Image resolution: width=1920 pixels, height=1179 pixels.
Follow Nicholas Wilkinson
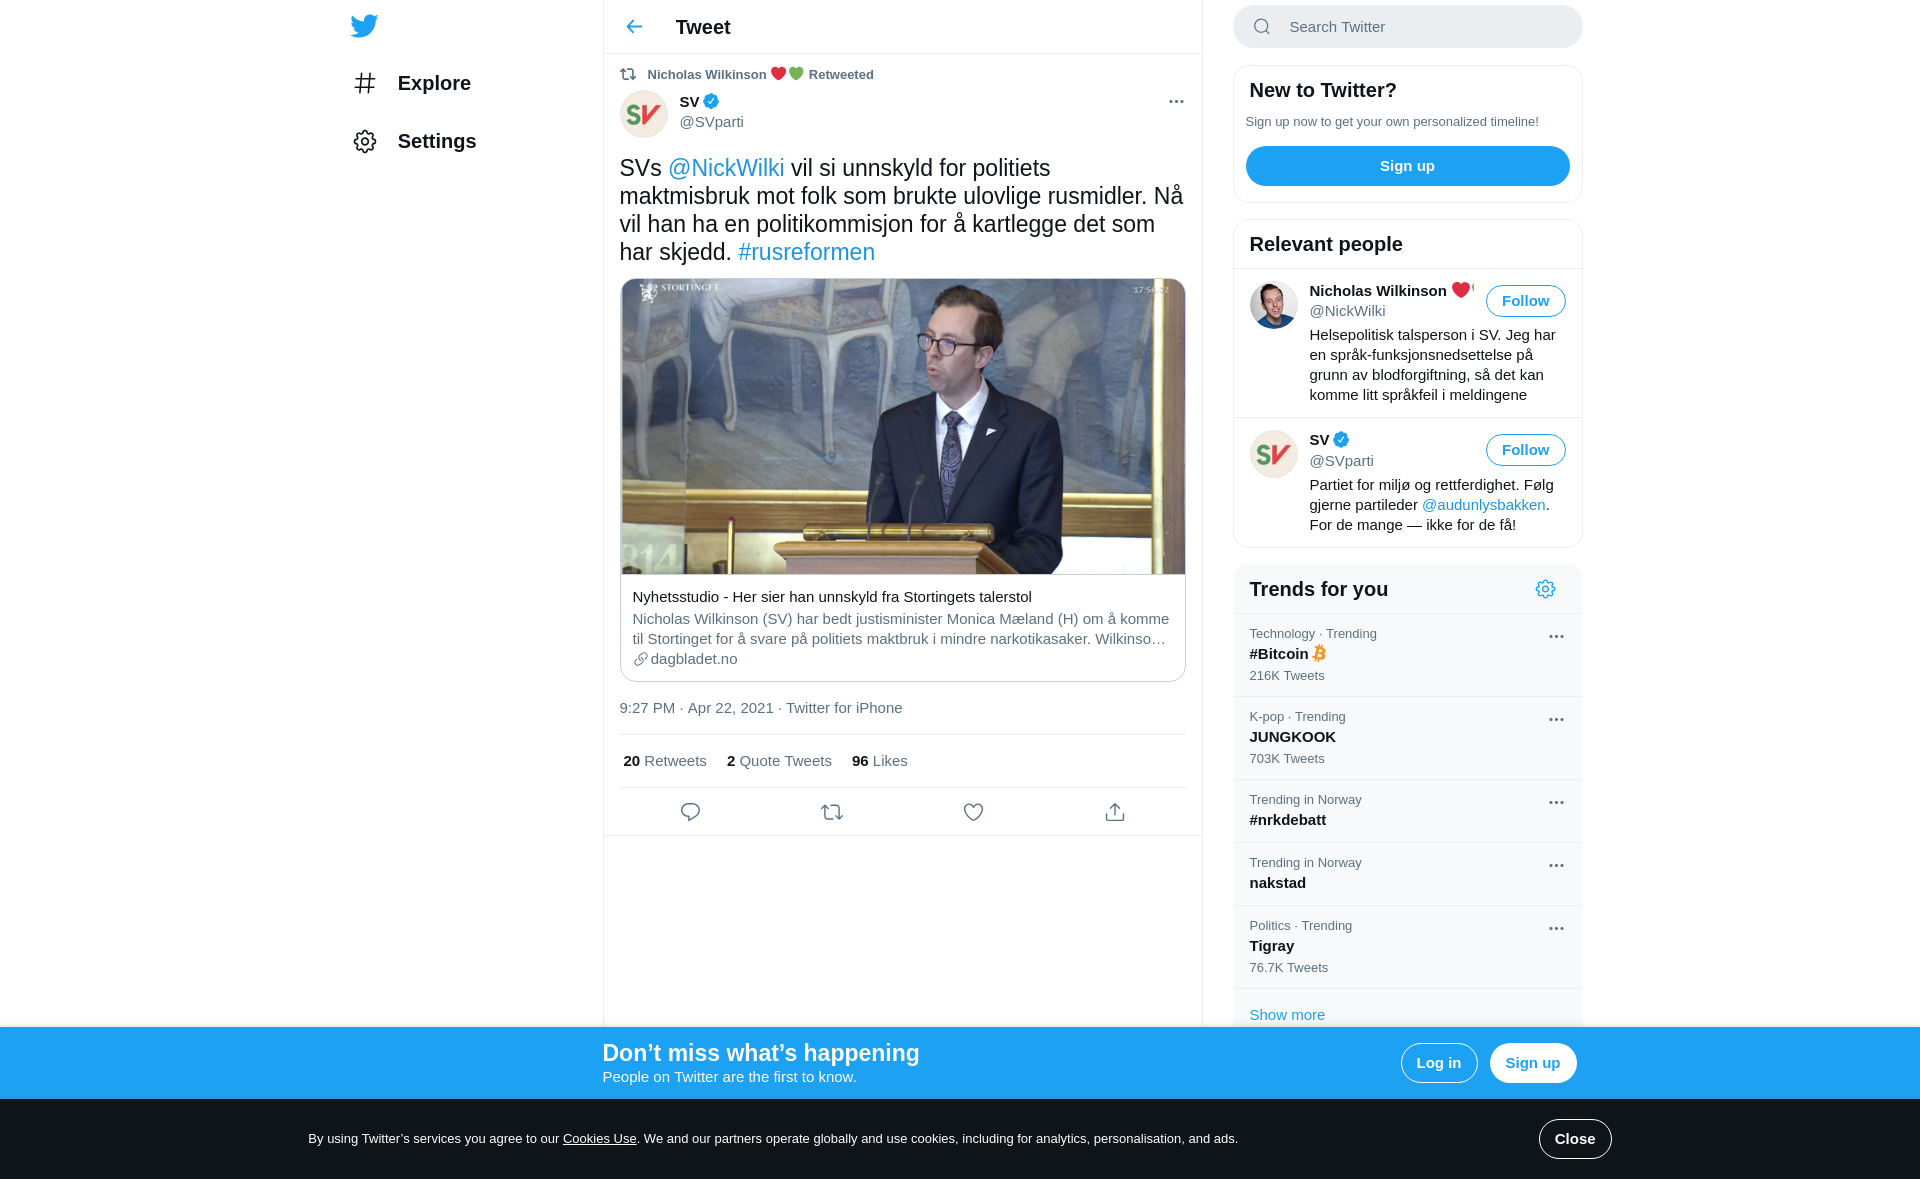click(x=1525, y=301)
